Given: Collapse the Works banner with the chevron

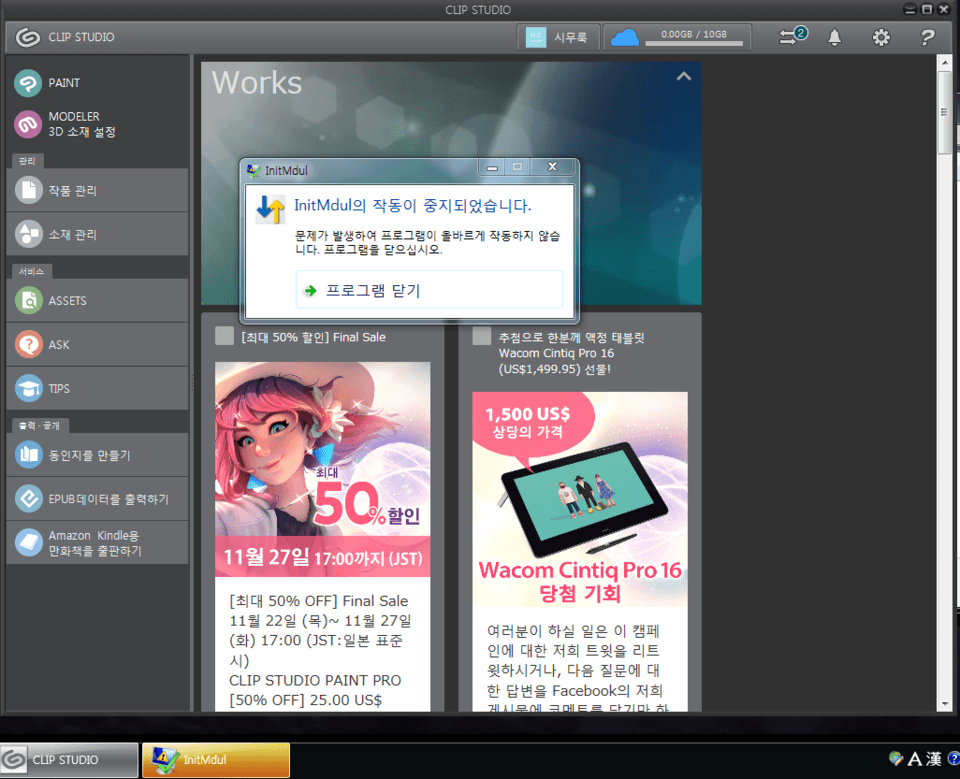Looking at the screenshot, I should pos(683,77).
